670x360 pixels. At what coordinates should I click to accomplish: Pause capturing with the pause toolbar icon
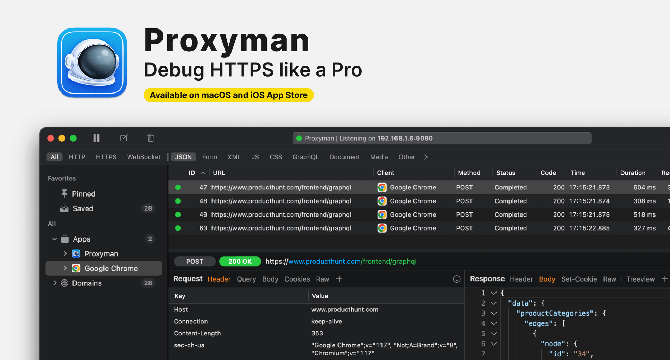click(96, 138)
